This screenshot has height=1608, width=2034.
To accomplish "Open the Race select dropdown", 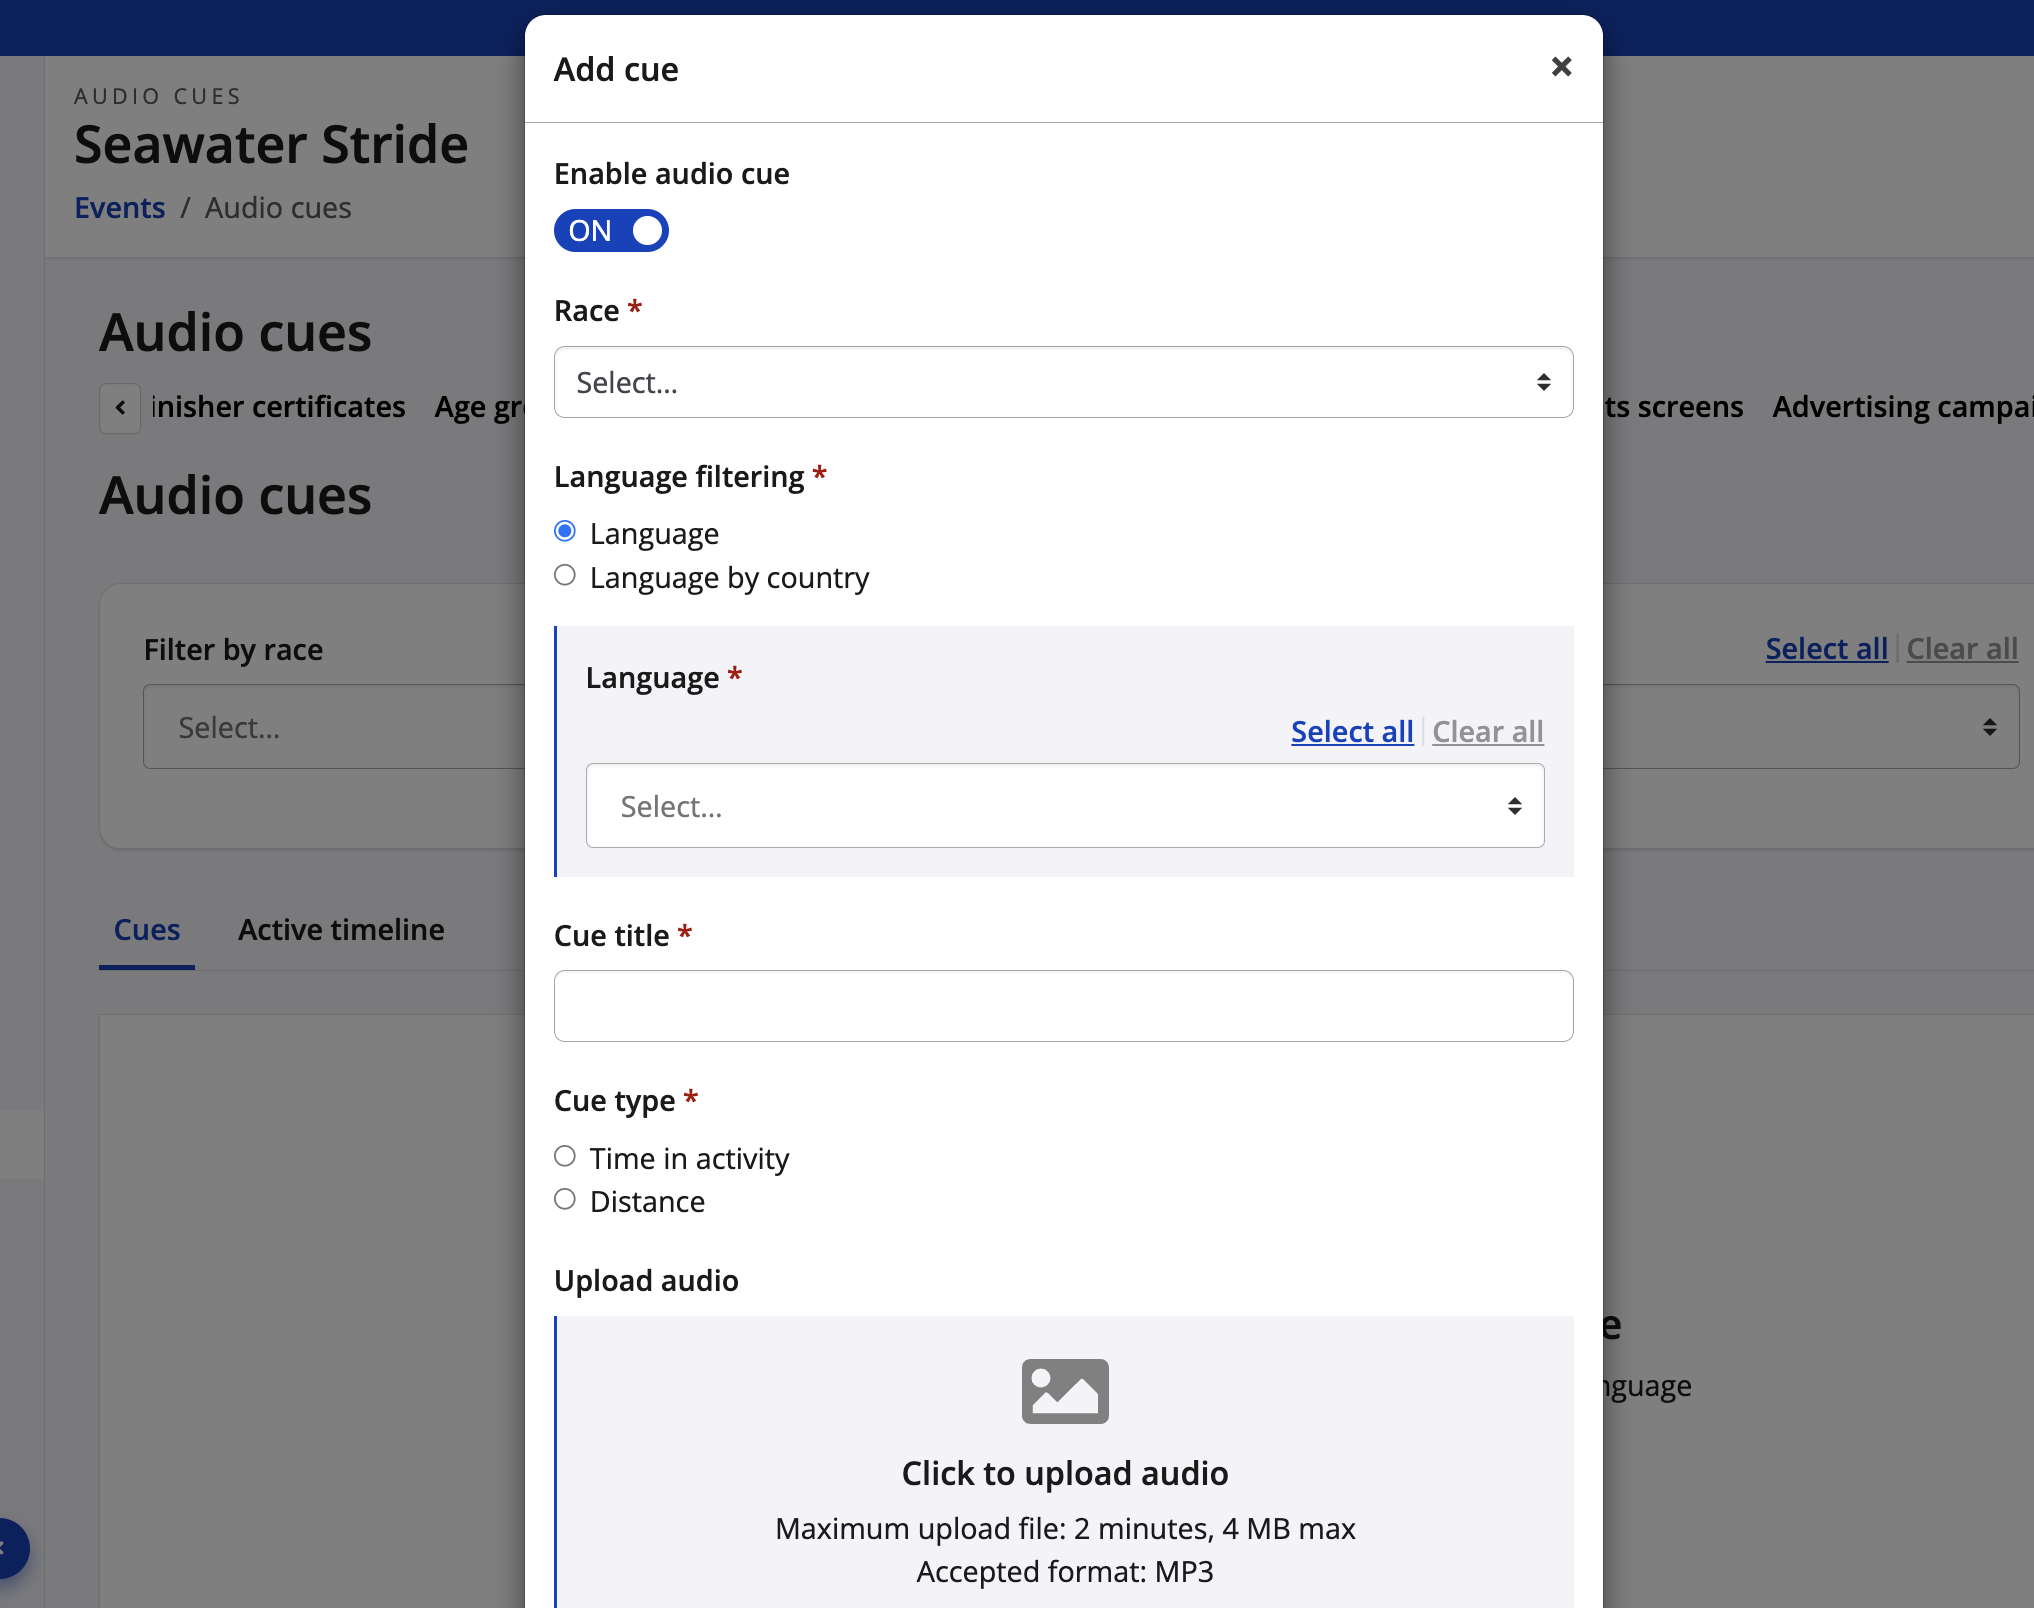I will (x=1062, y=383).
